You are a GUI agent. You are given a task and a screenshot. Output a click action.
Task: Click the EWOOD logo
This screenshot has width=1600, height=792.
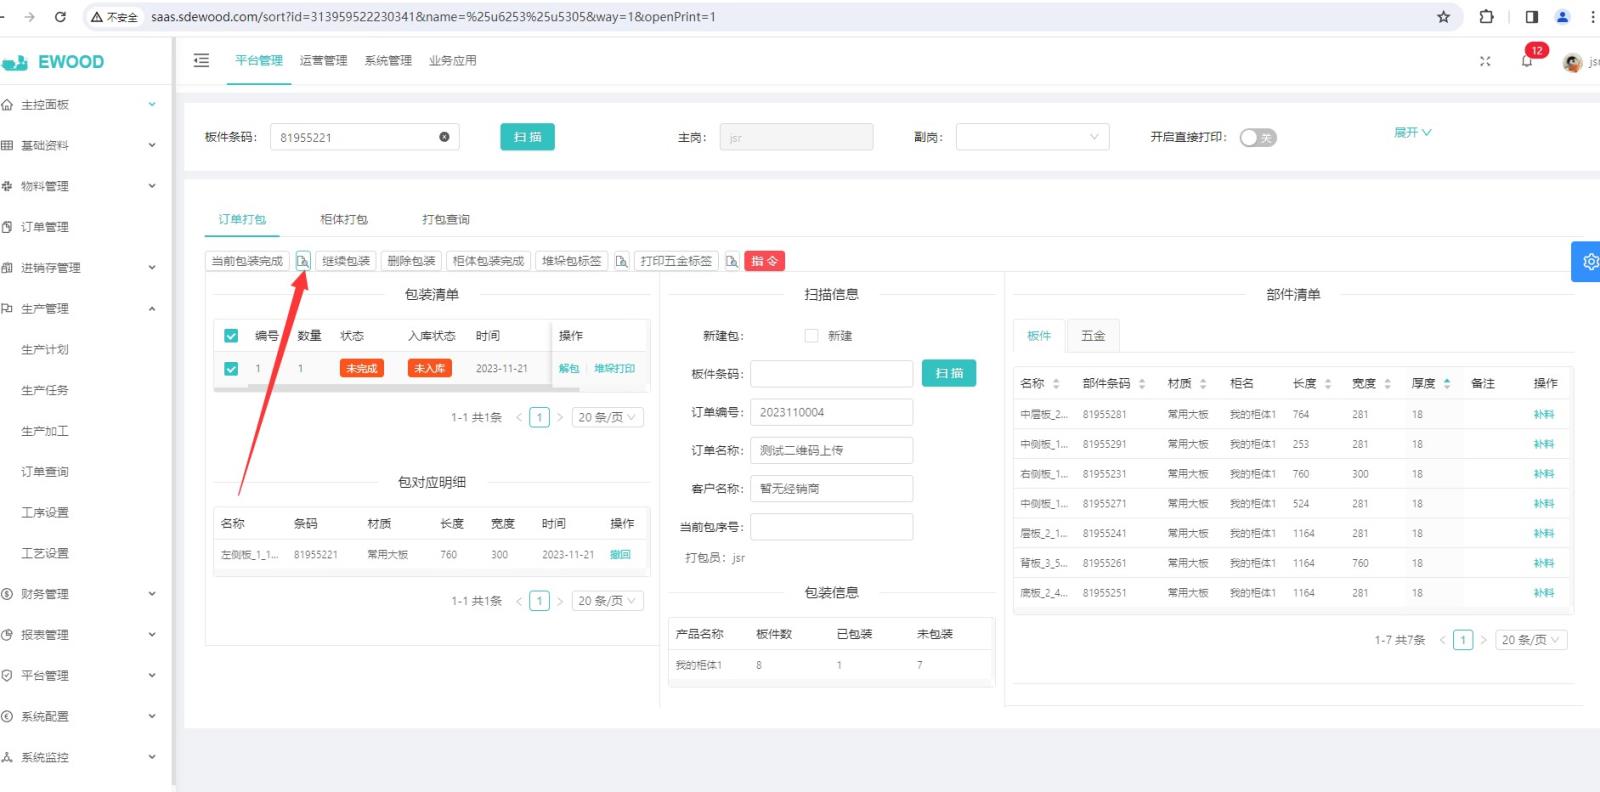[x=54, y=62]
